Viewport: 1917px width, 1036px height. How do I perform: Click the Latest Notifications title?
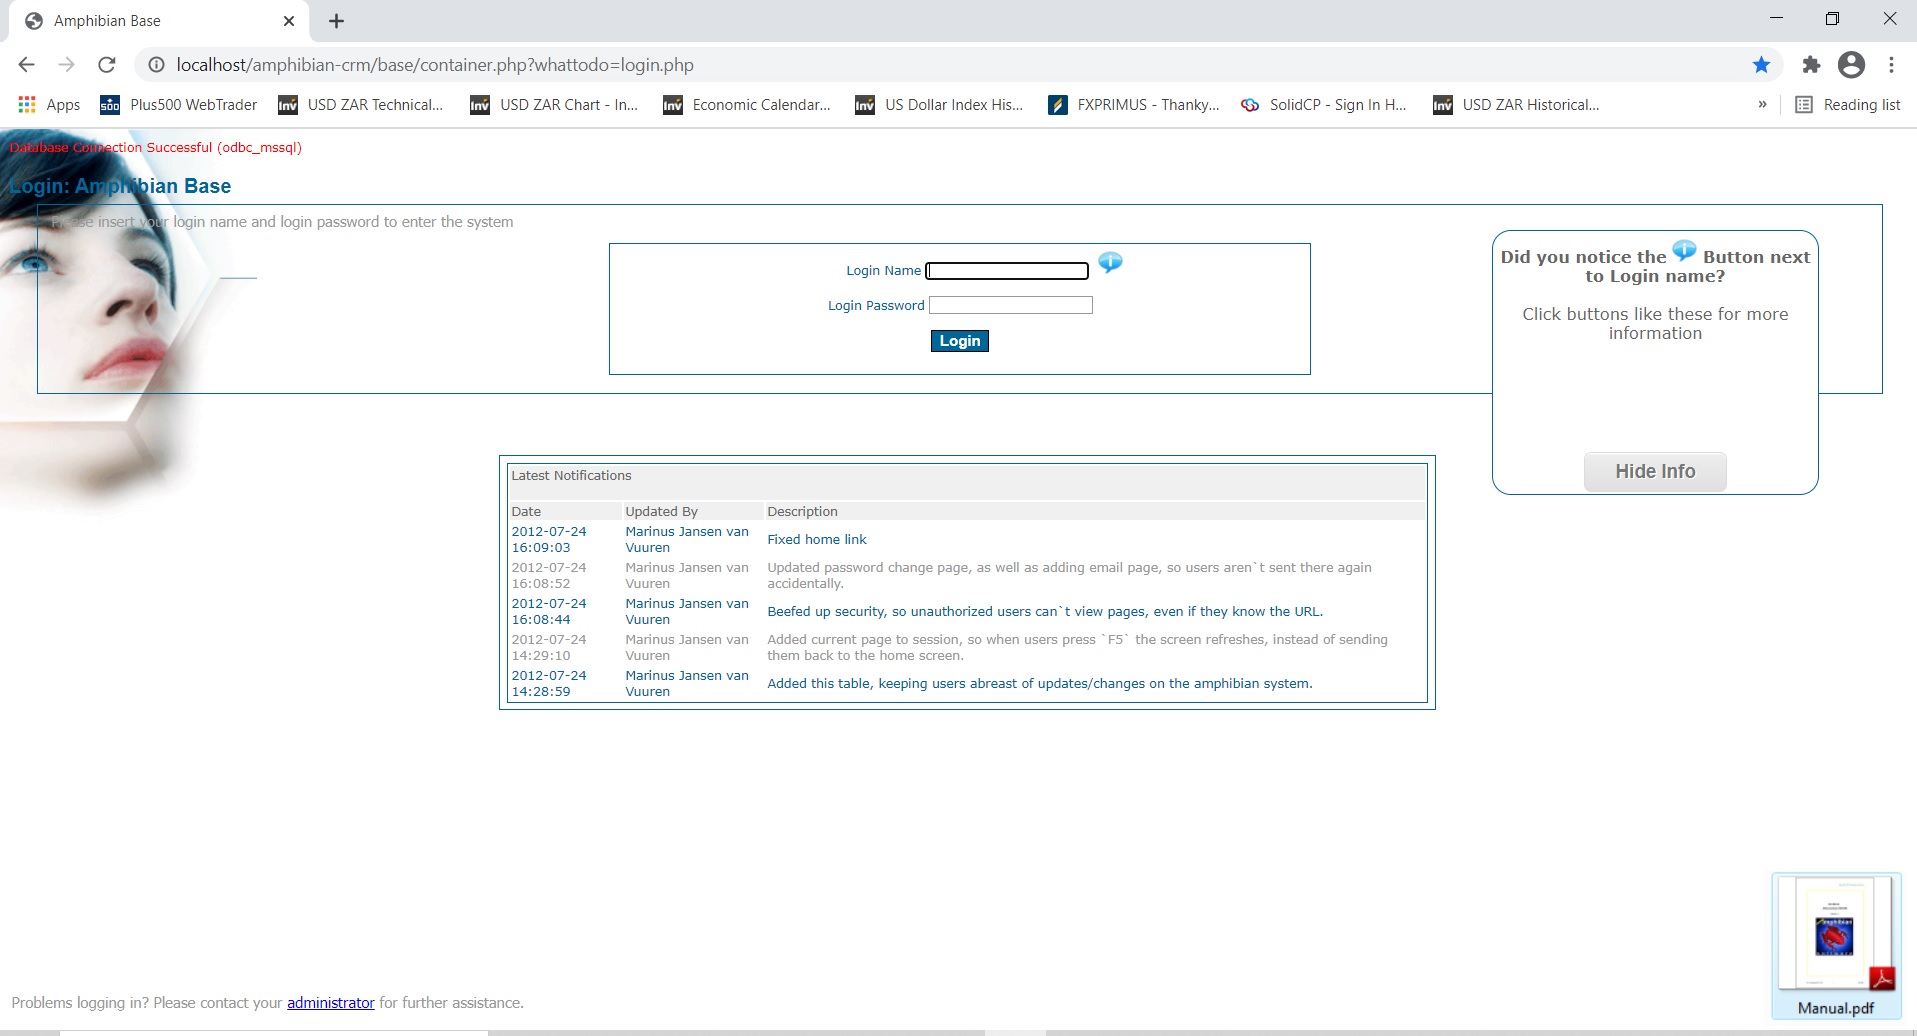(571, 476)
